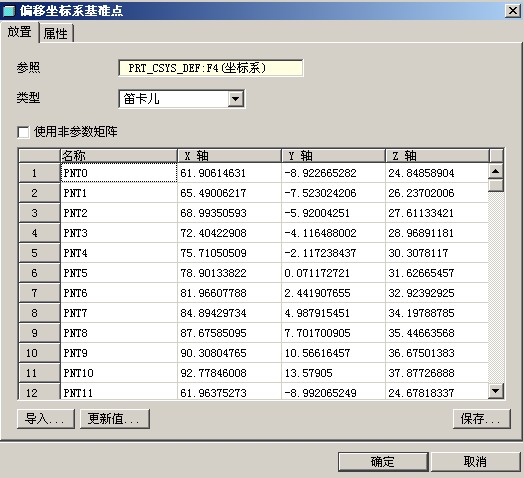
Task: Click the scrollbar up arrow
Action: pyautogui.click(x=496, y=171)
